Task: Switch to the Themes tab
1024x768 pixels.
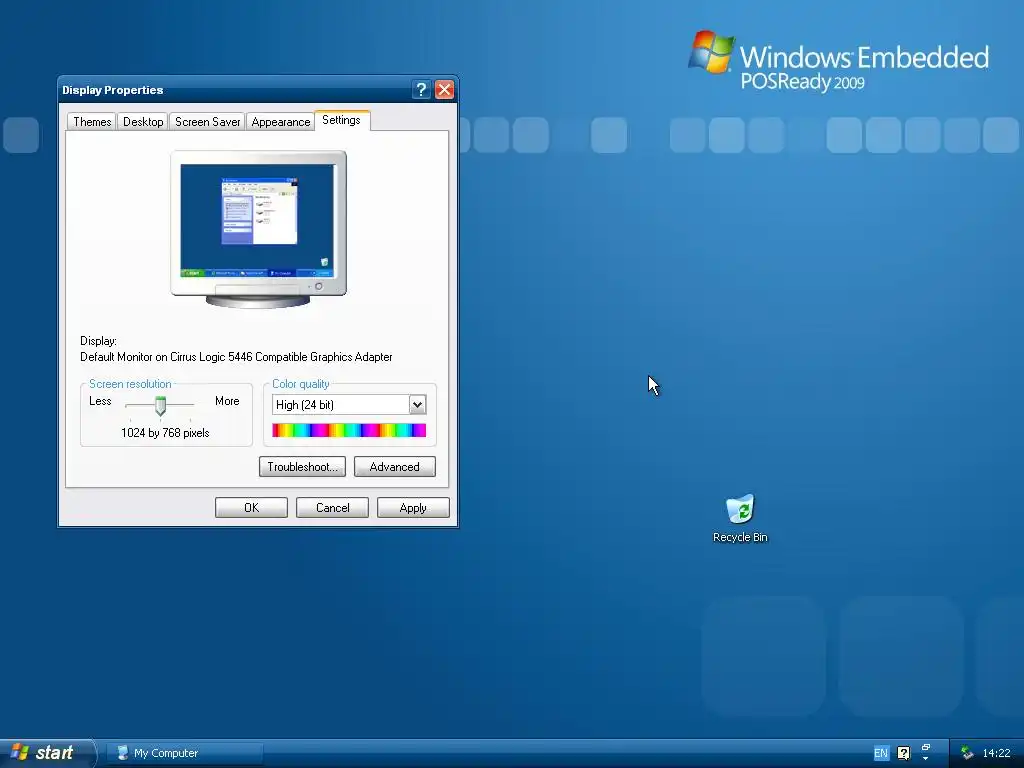Action: [92, 121]
